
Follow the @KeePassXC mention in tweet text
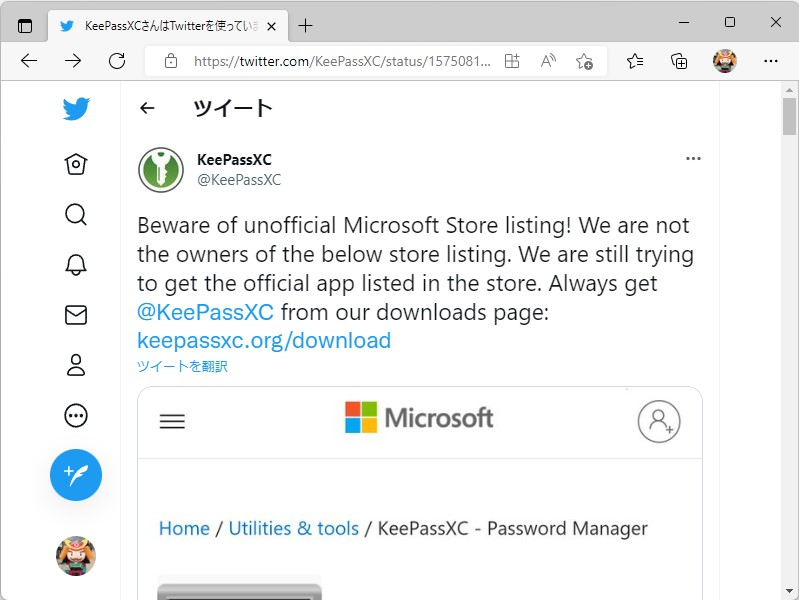205,312
